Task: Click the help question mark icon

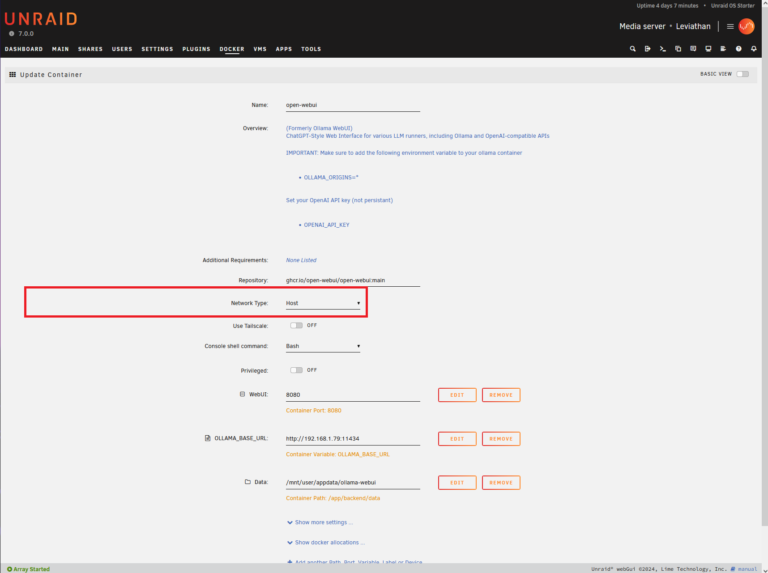Action: (739, 48)
